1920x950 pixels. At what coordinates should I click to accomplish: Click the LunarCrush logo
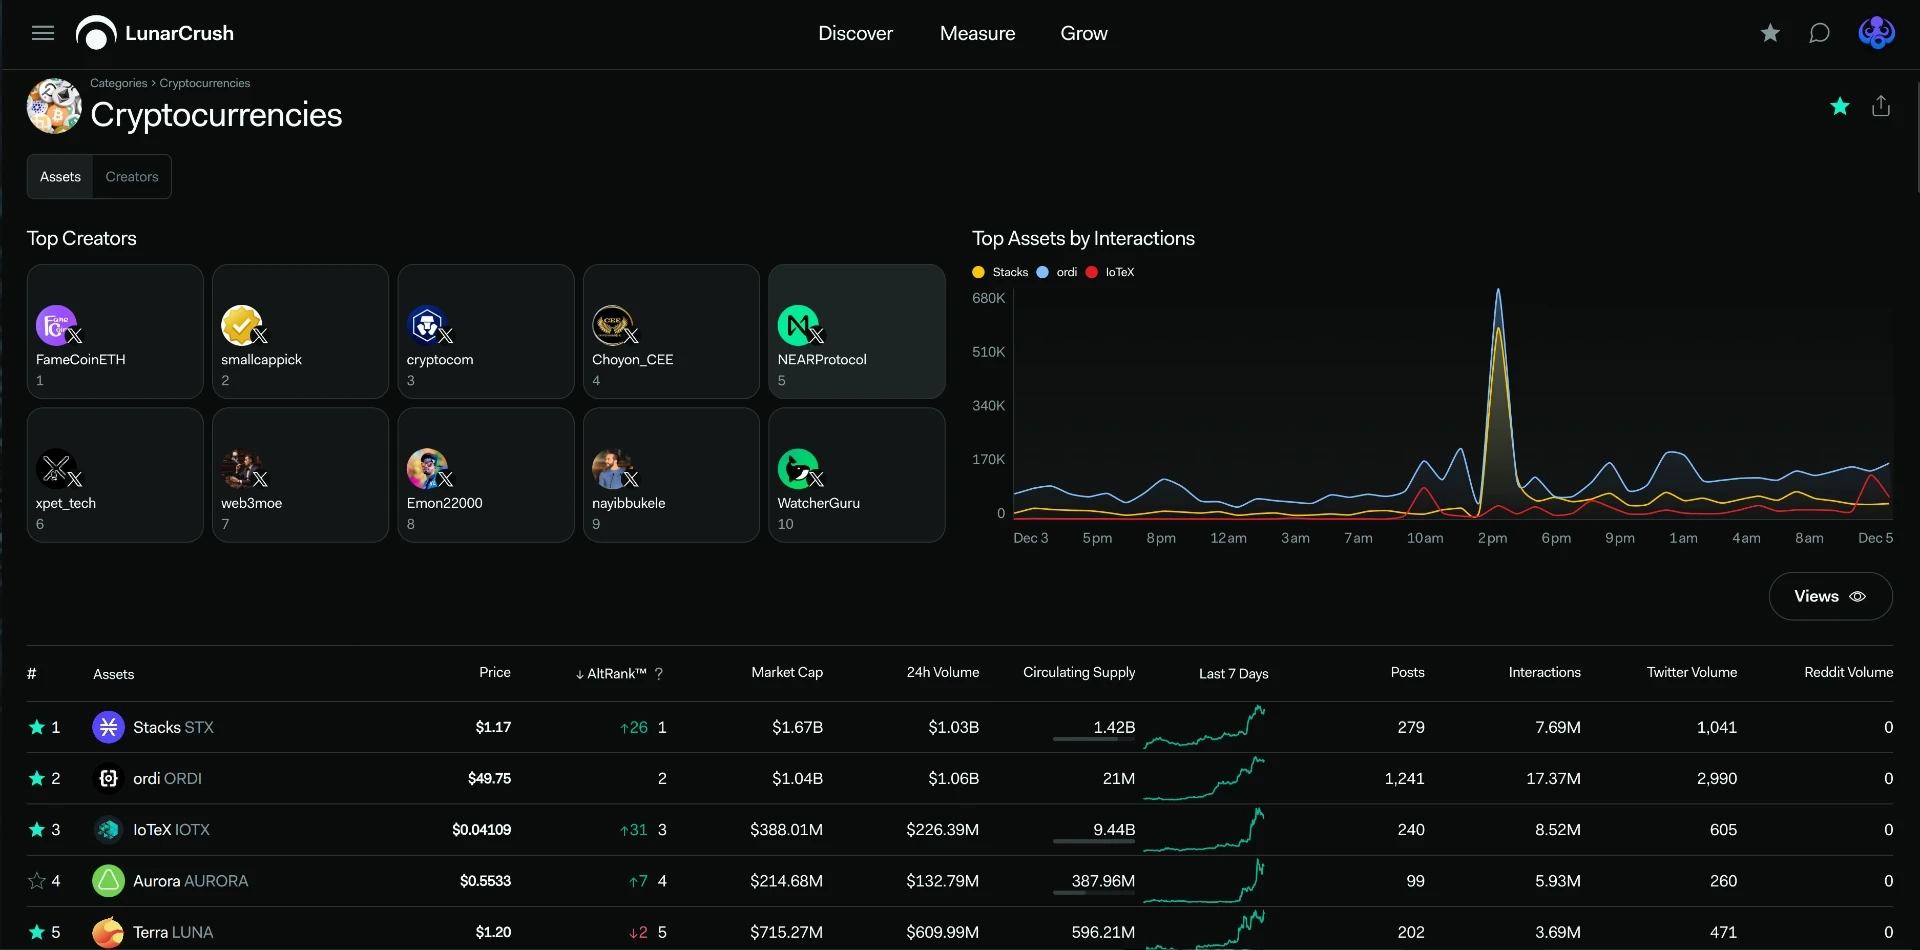pos(155,33)
